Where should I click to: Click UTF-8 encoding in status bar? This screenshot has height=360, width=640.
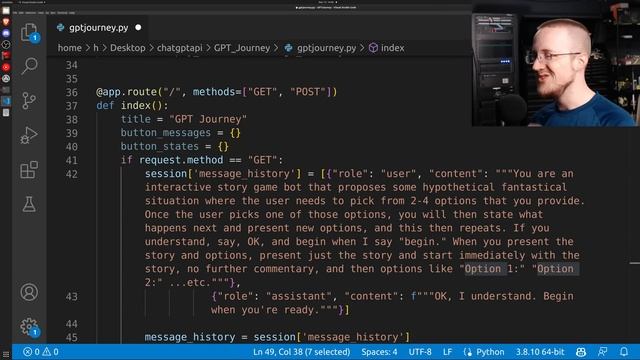(x=420, y=352)
